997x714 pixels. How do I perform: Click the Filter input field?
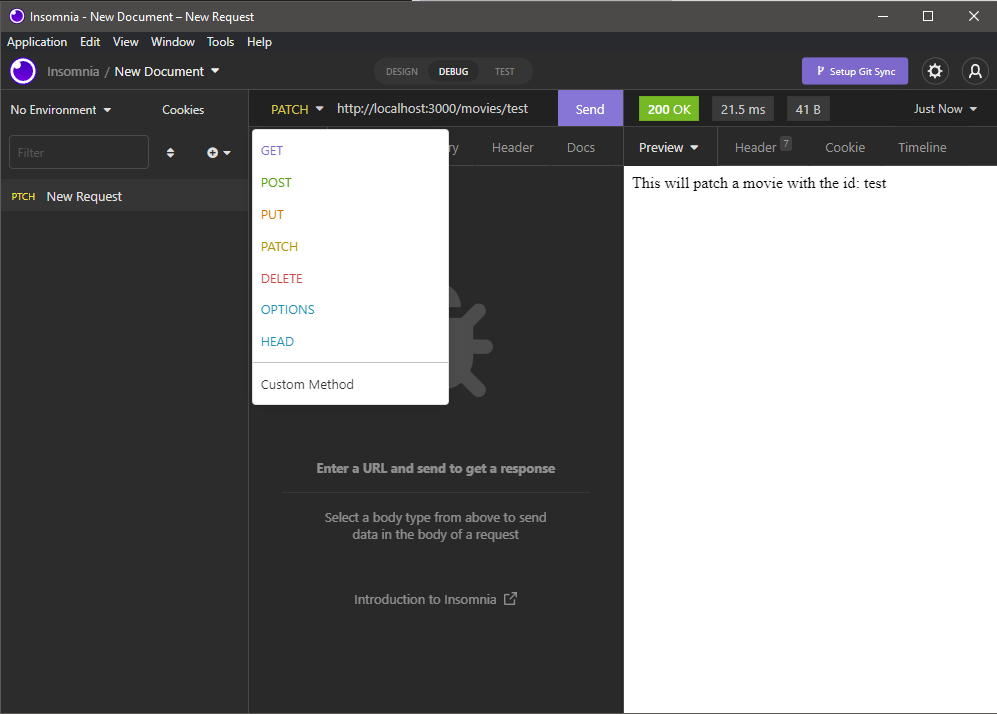(x=79, y=152)
